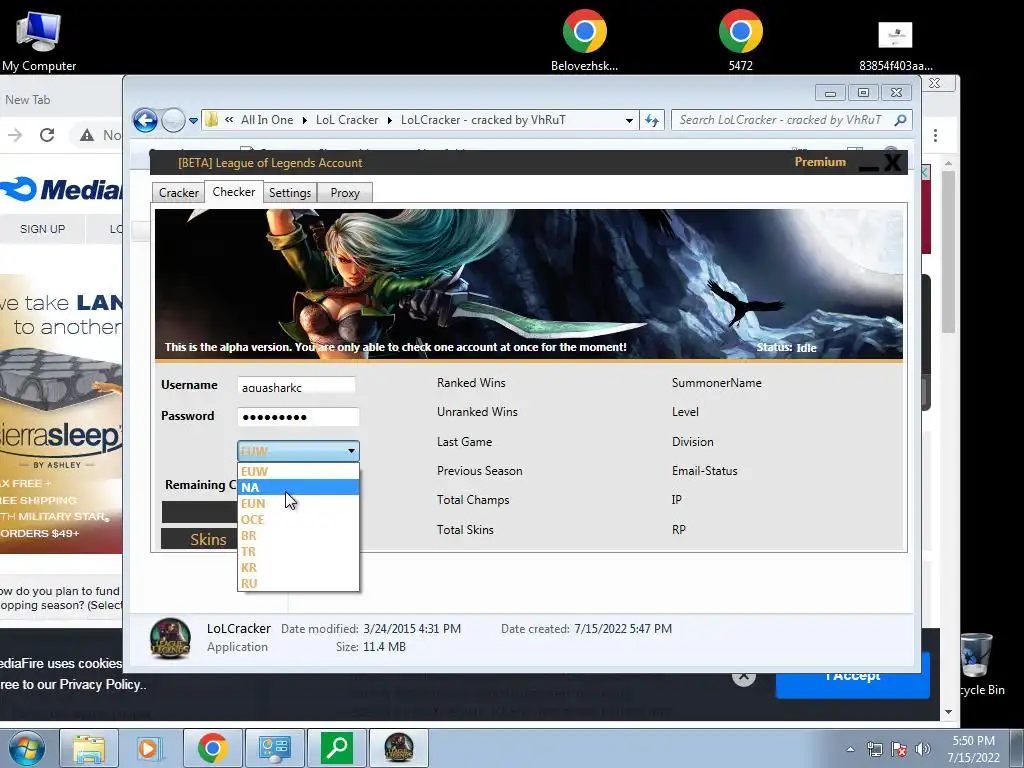This screenshot has height=768, width=1024.
Task: Click the LoLCracker application file icon
Action: click(170, 638)
